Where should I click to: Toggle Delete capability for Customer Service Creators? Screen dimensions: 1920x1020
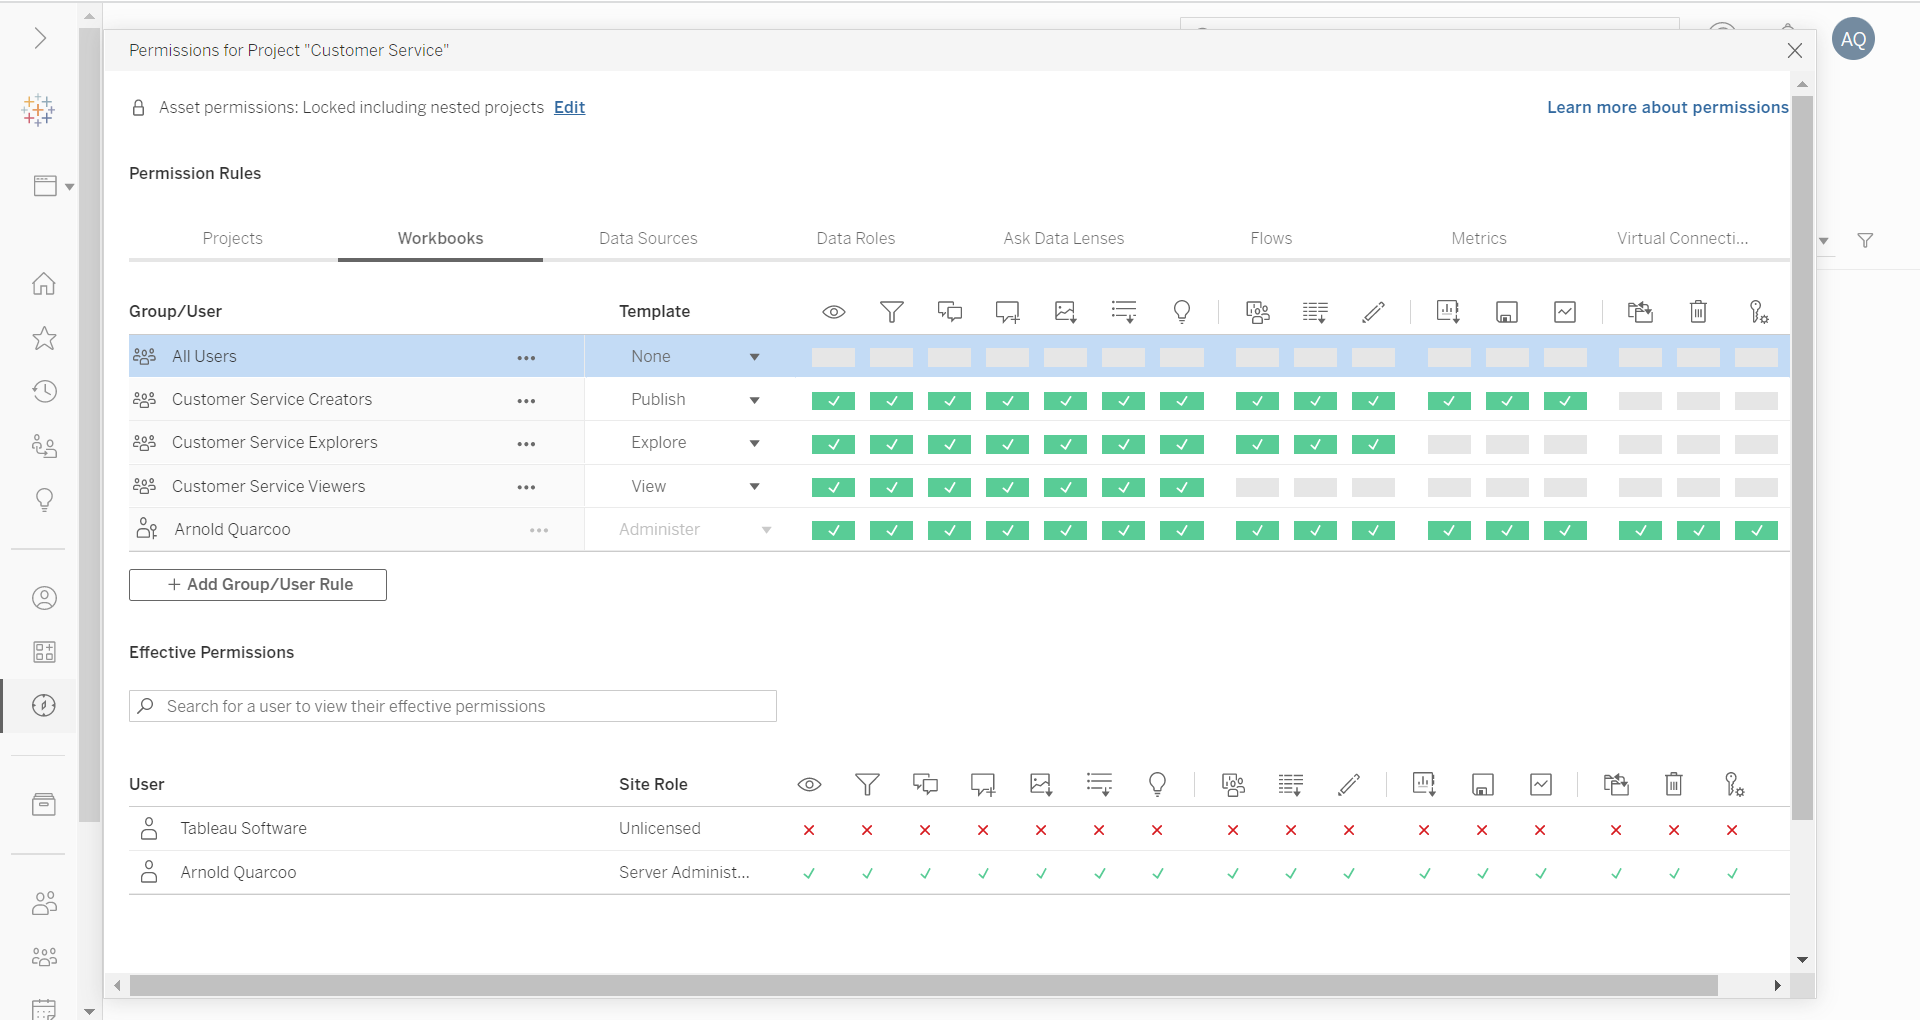[x=1698, y=401]
